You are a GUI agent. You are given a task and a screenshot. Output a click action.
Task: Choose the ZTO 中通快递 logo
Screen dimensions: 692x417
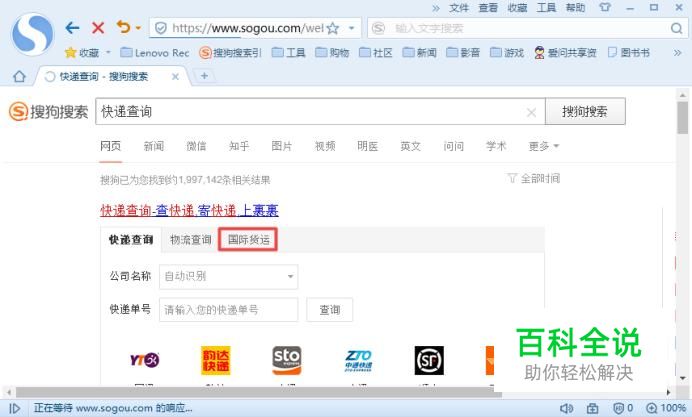pyautogui.click(x=358, y=361)
